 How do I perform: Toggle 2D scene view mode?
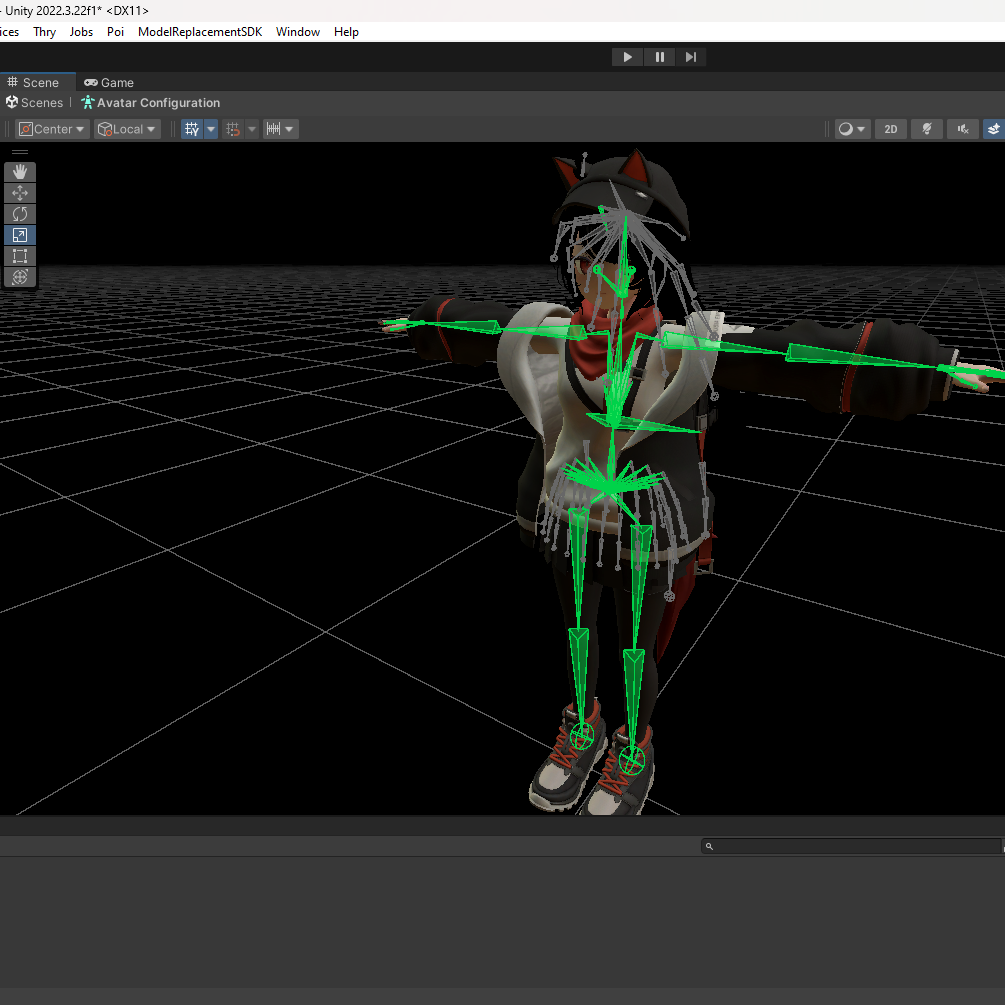(x=890, y=129)
